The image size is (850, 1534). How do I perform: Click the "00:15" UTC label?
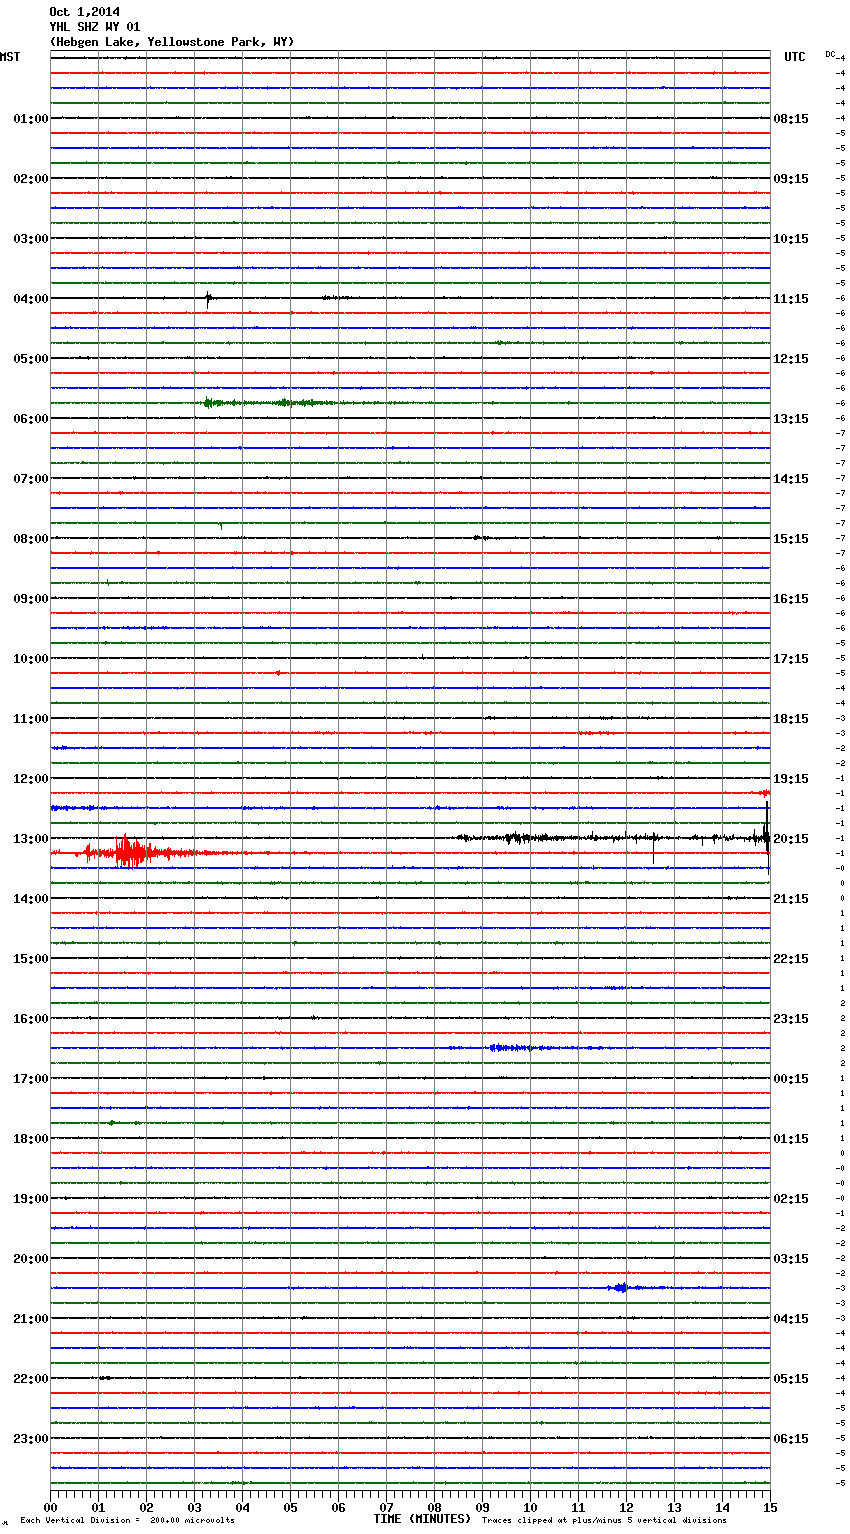pos(791,1079)
